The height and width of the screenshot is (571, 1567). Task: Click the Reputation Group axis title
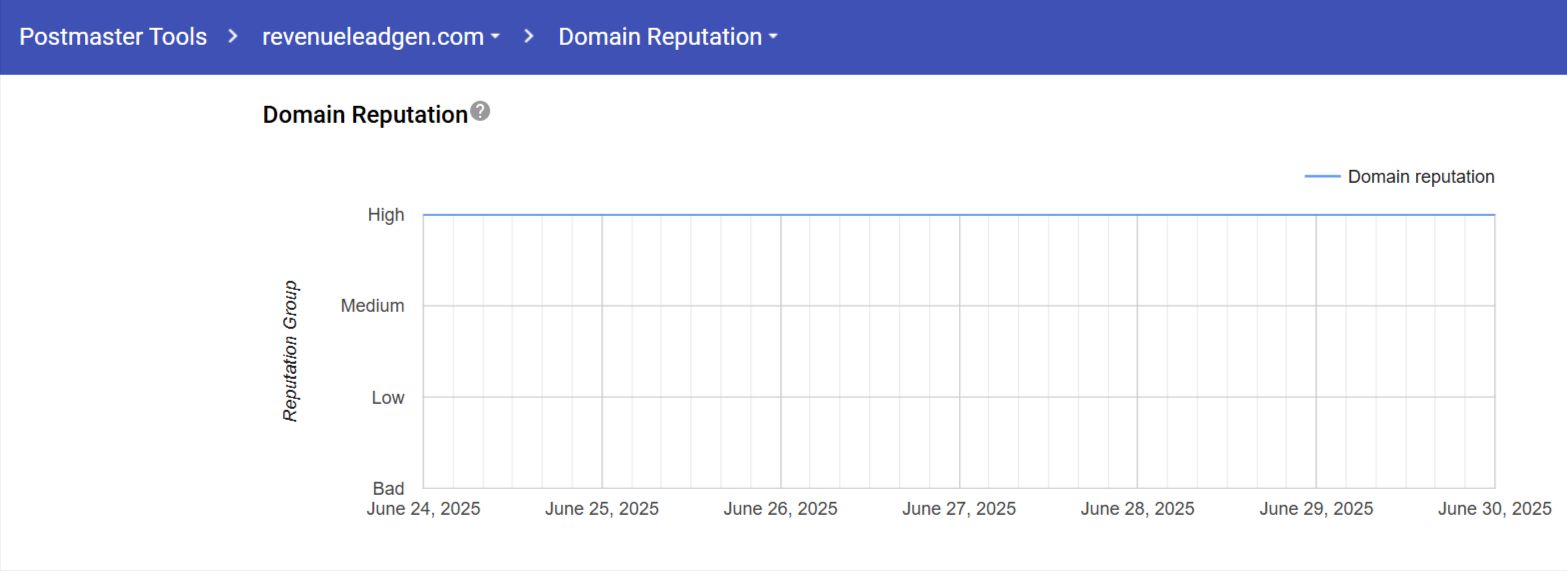(x=291, y=351)
